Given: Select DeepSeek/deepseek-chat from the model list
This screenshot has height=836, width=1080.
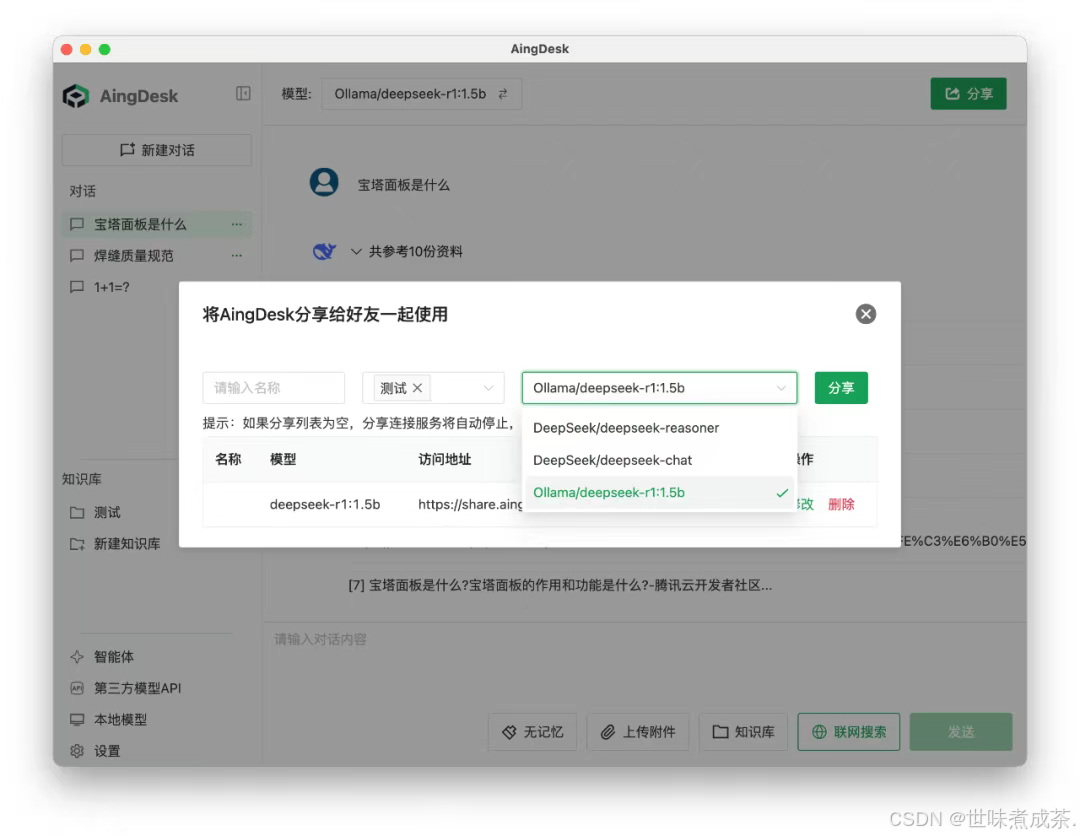Looking at the screenshot, I should pos(659,460).
